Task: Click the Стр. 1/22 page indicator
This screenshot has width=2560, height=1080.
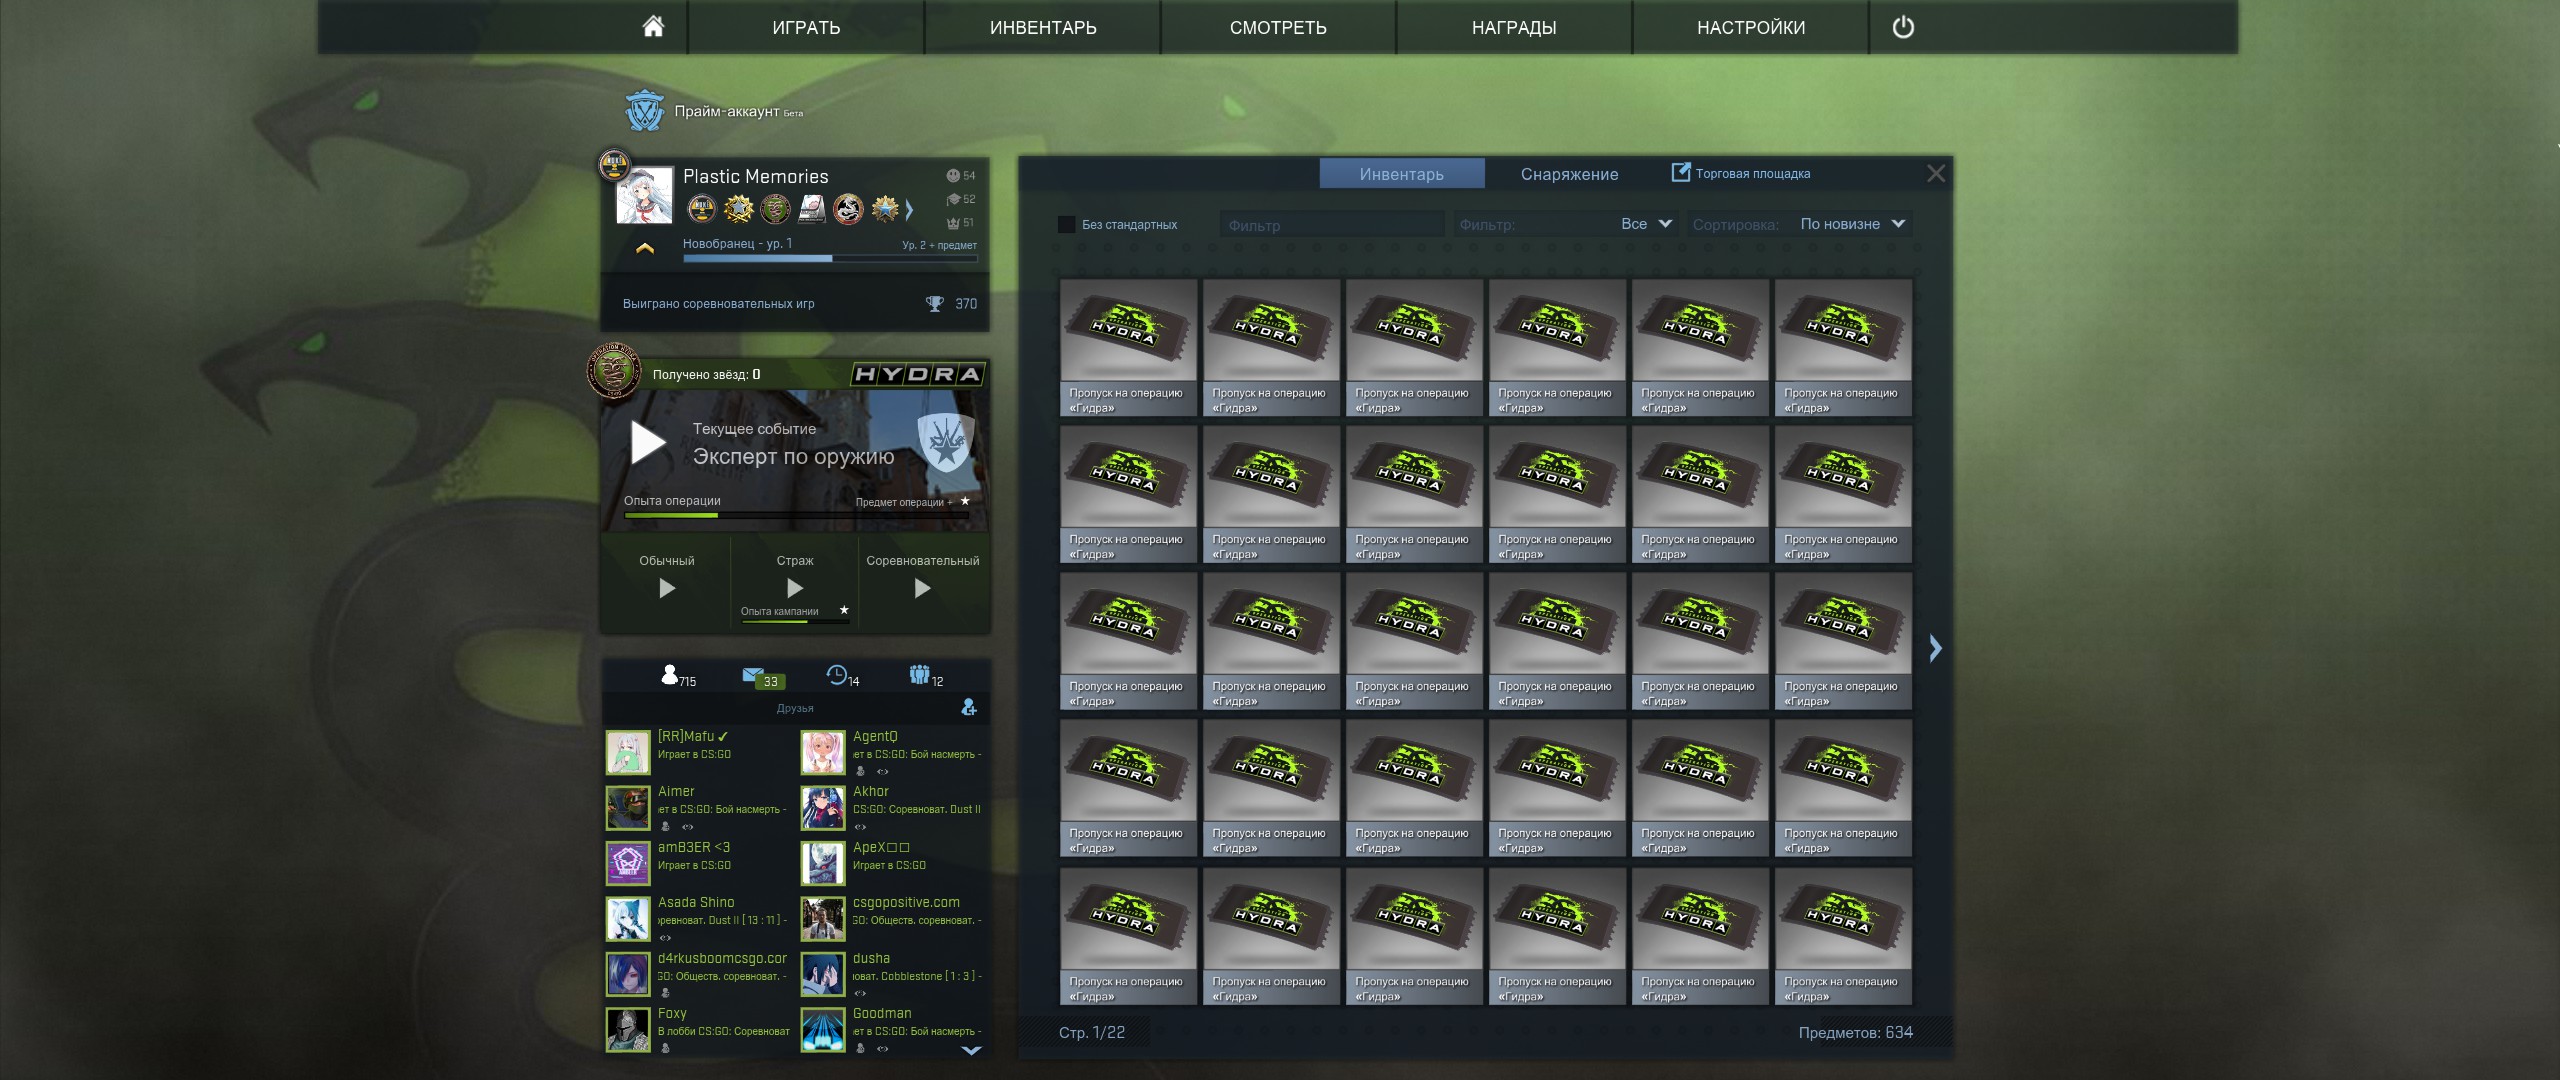Action: pos(1092,1032)
